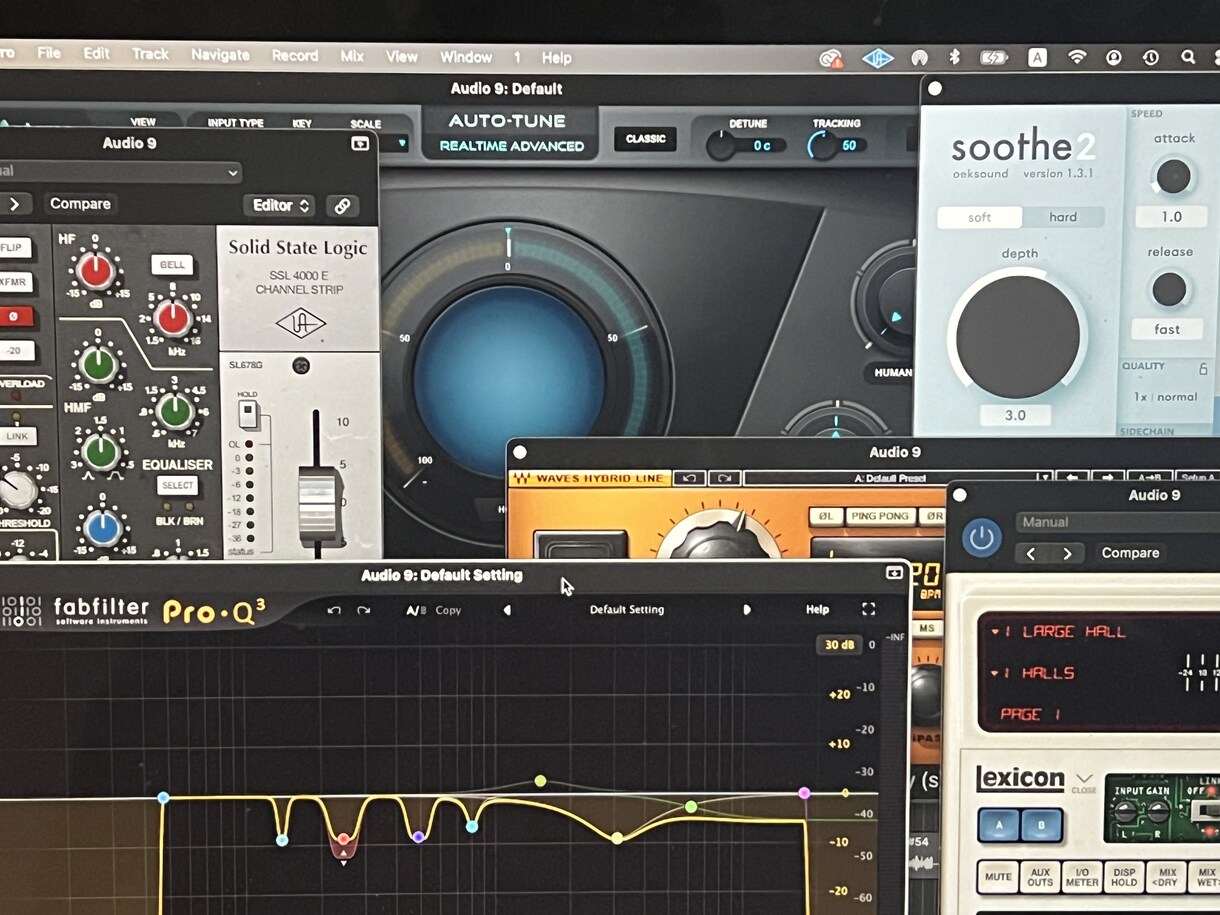Toggle Pro-Q 3 full screen mode
The width and height of the screenshot is (1220, 915).
(x=868, y=609)
